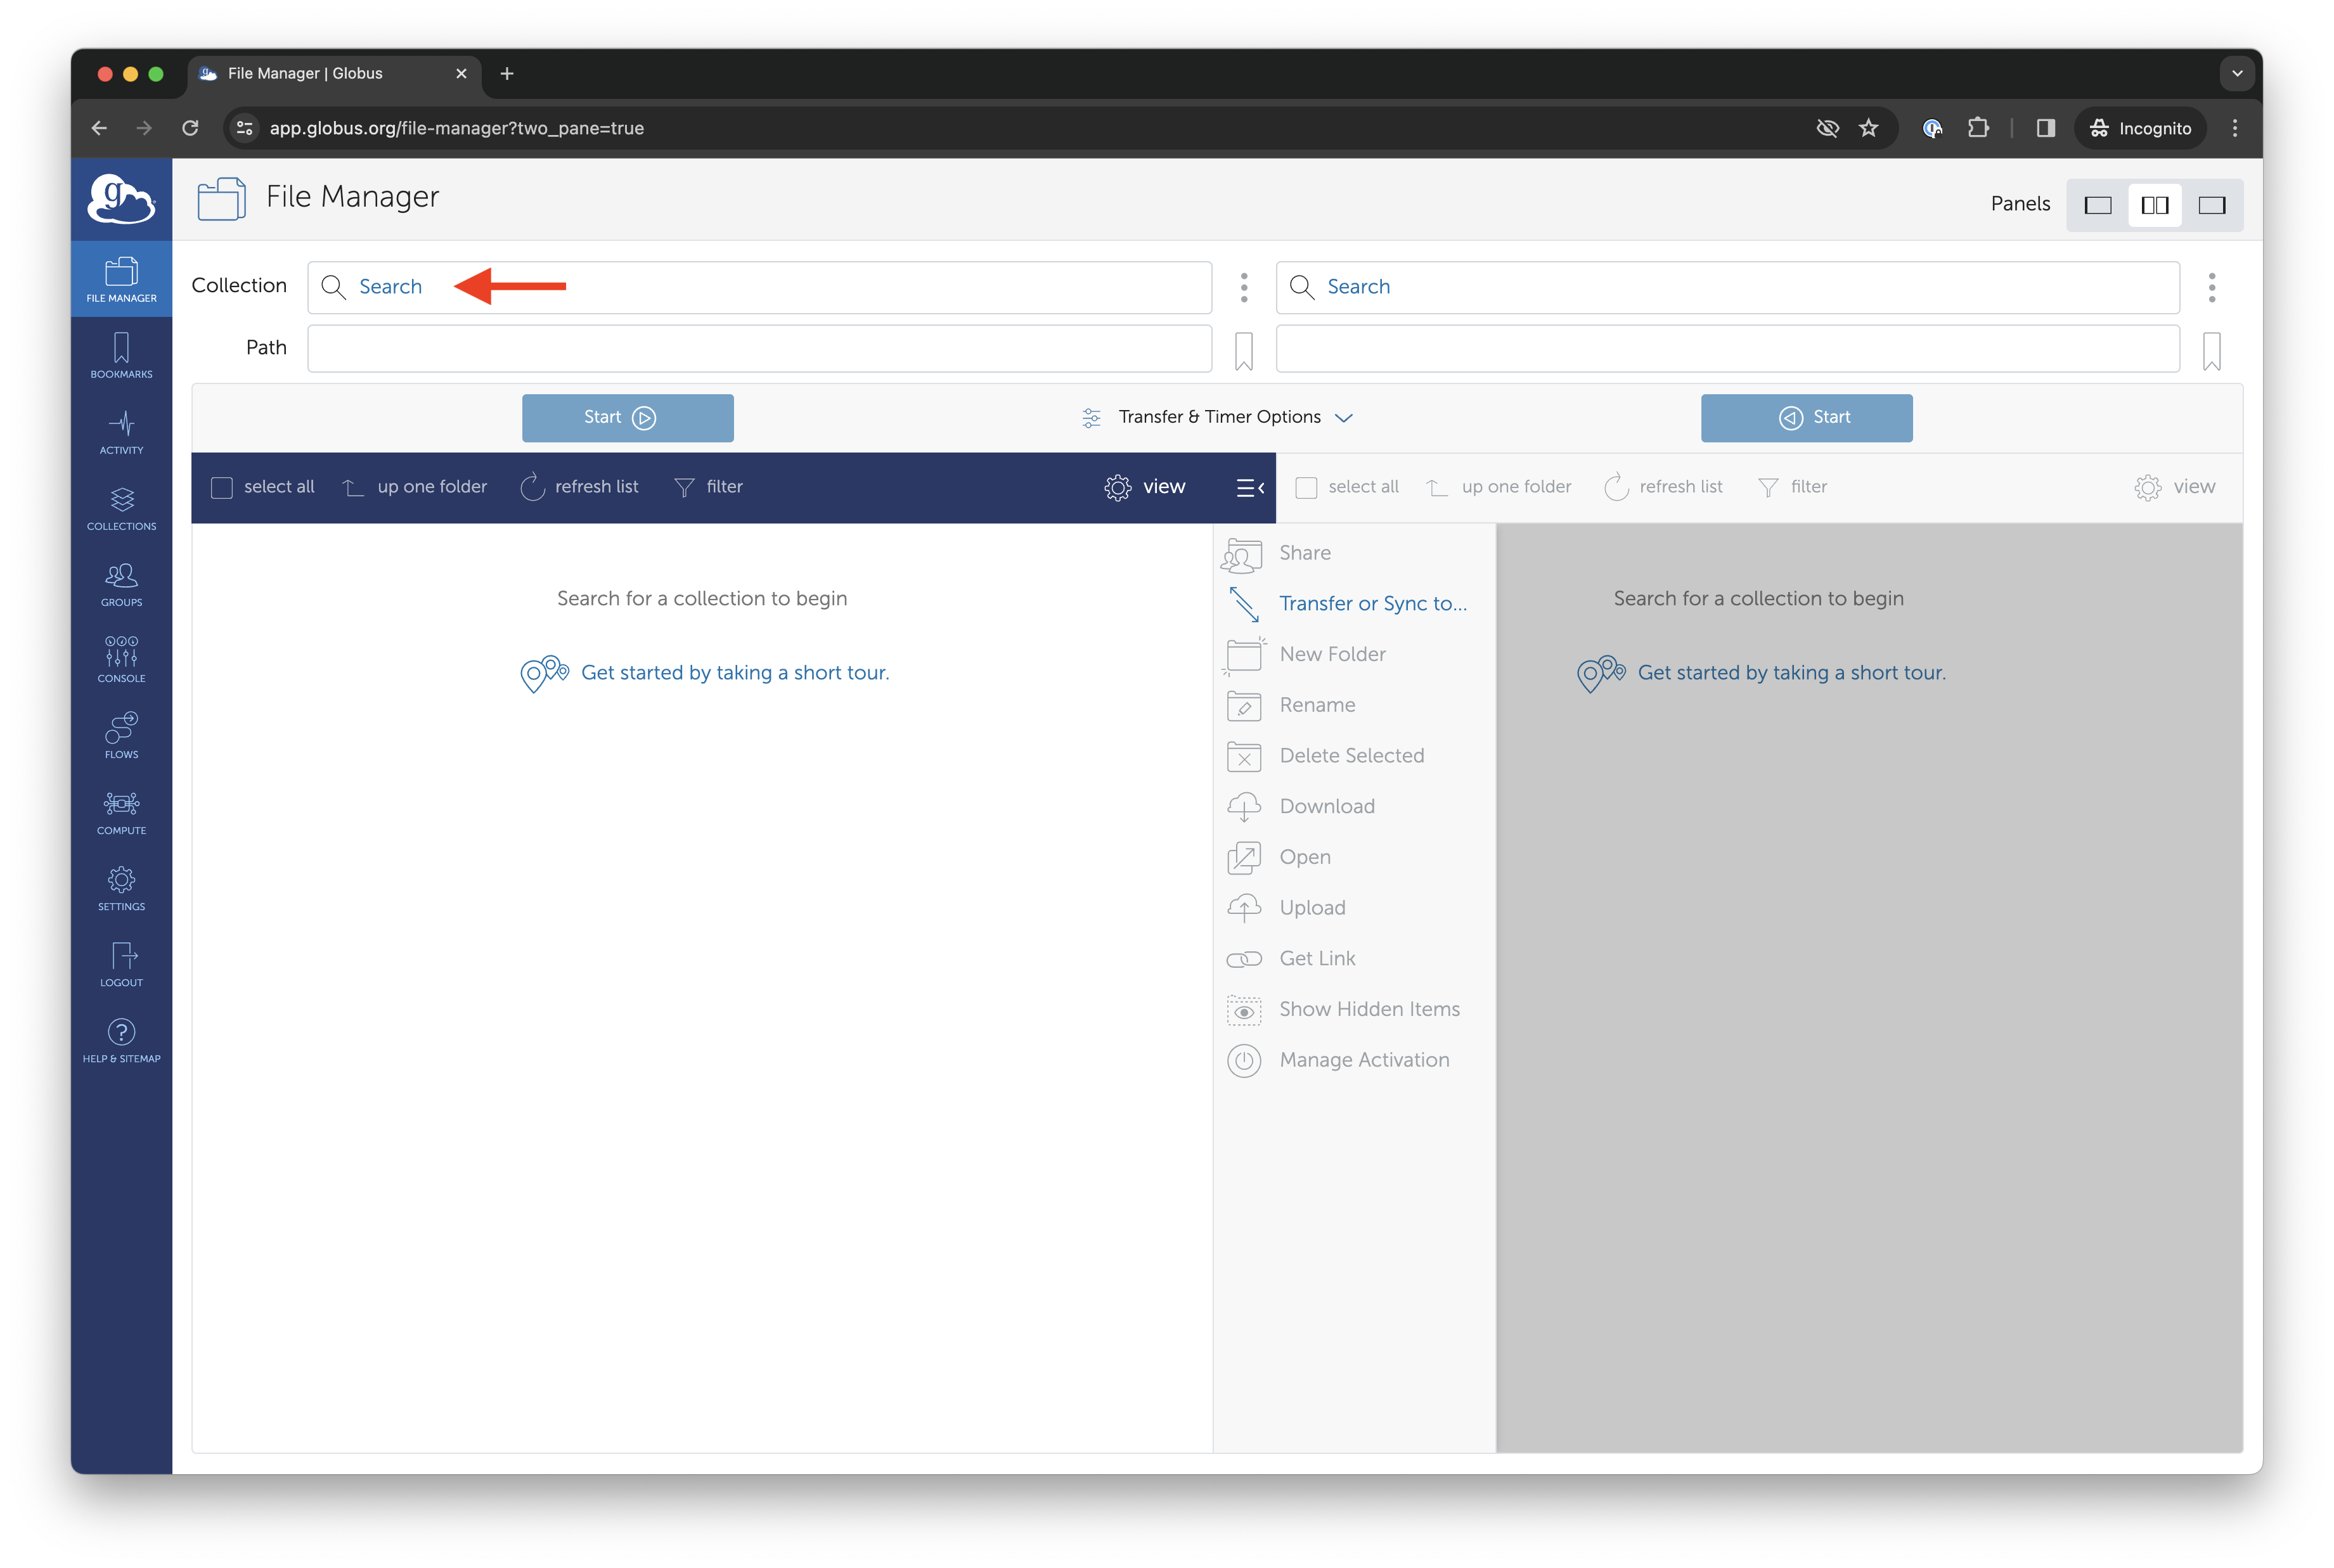Switch to single left panel layout

tap(2097, 205)
